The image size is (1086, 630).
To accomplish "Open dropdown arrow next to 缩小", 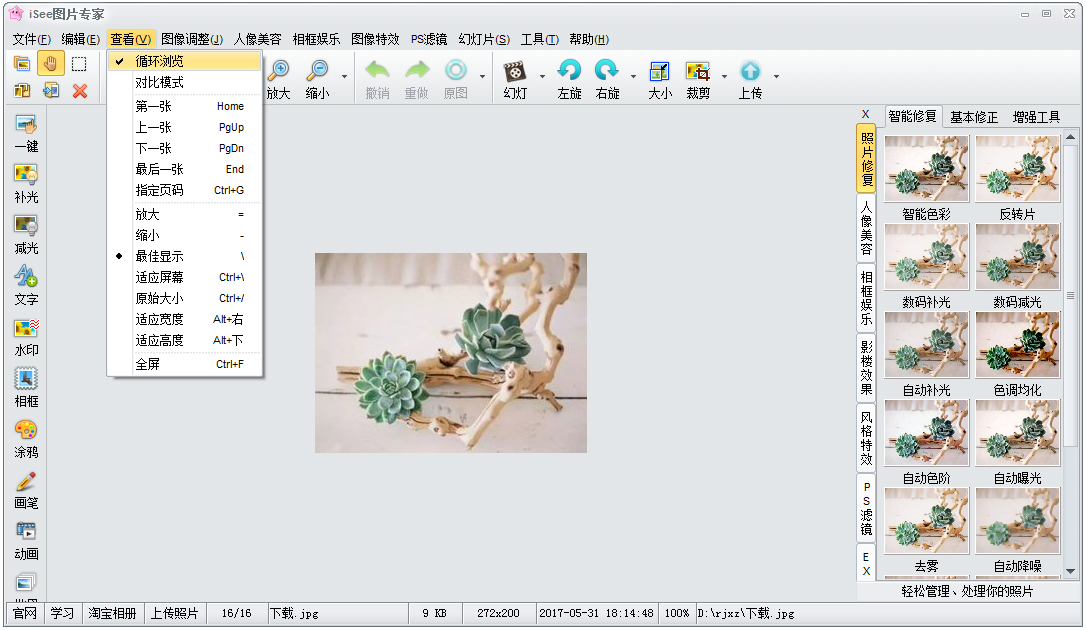I will tap(344, 76).
